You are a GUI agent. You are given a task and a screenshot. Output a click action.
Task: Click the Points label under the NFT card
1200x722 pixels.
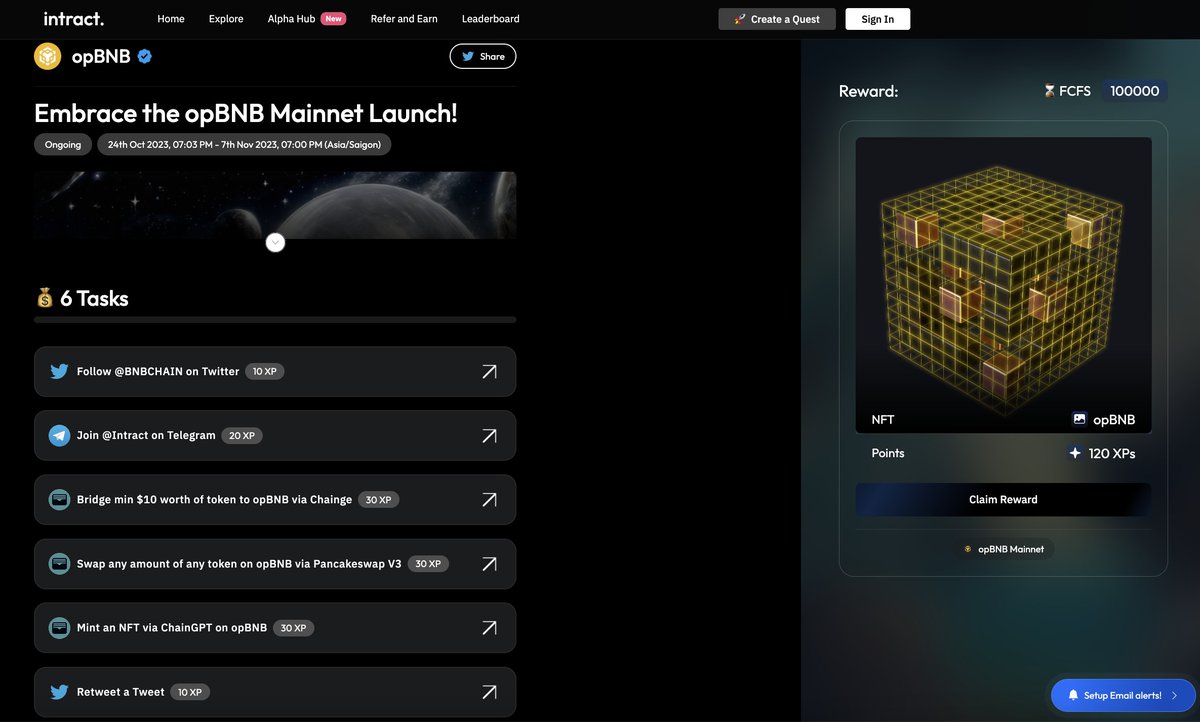[x=888, y=453]
